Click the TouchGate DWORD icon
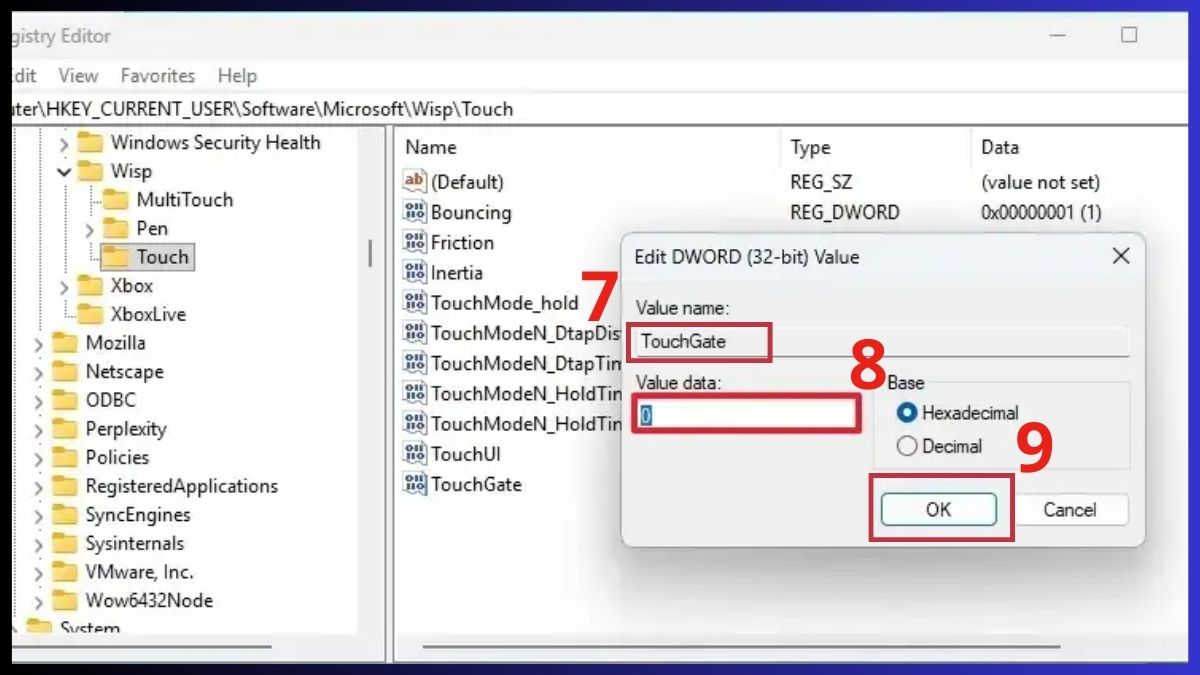This screenshot has height=675, width=1200. tap(415, 484)
